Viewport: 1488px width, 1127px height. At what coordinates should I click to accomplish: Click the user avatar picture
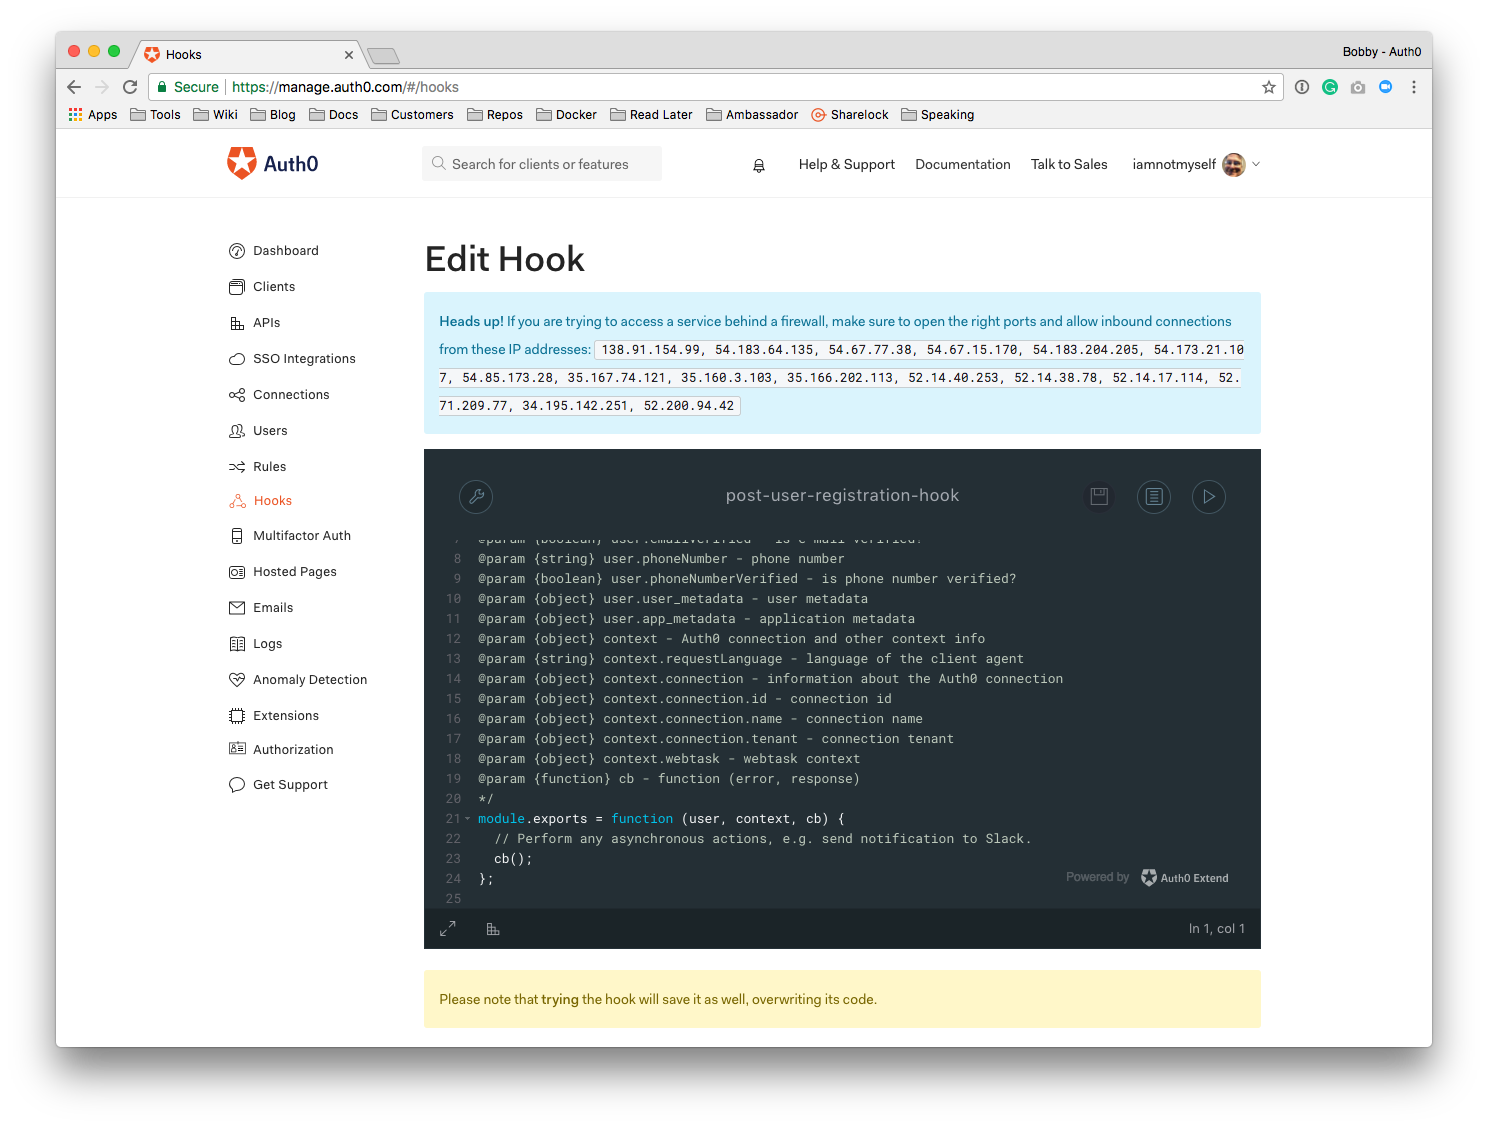(x=1234, y=165)
